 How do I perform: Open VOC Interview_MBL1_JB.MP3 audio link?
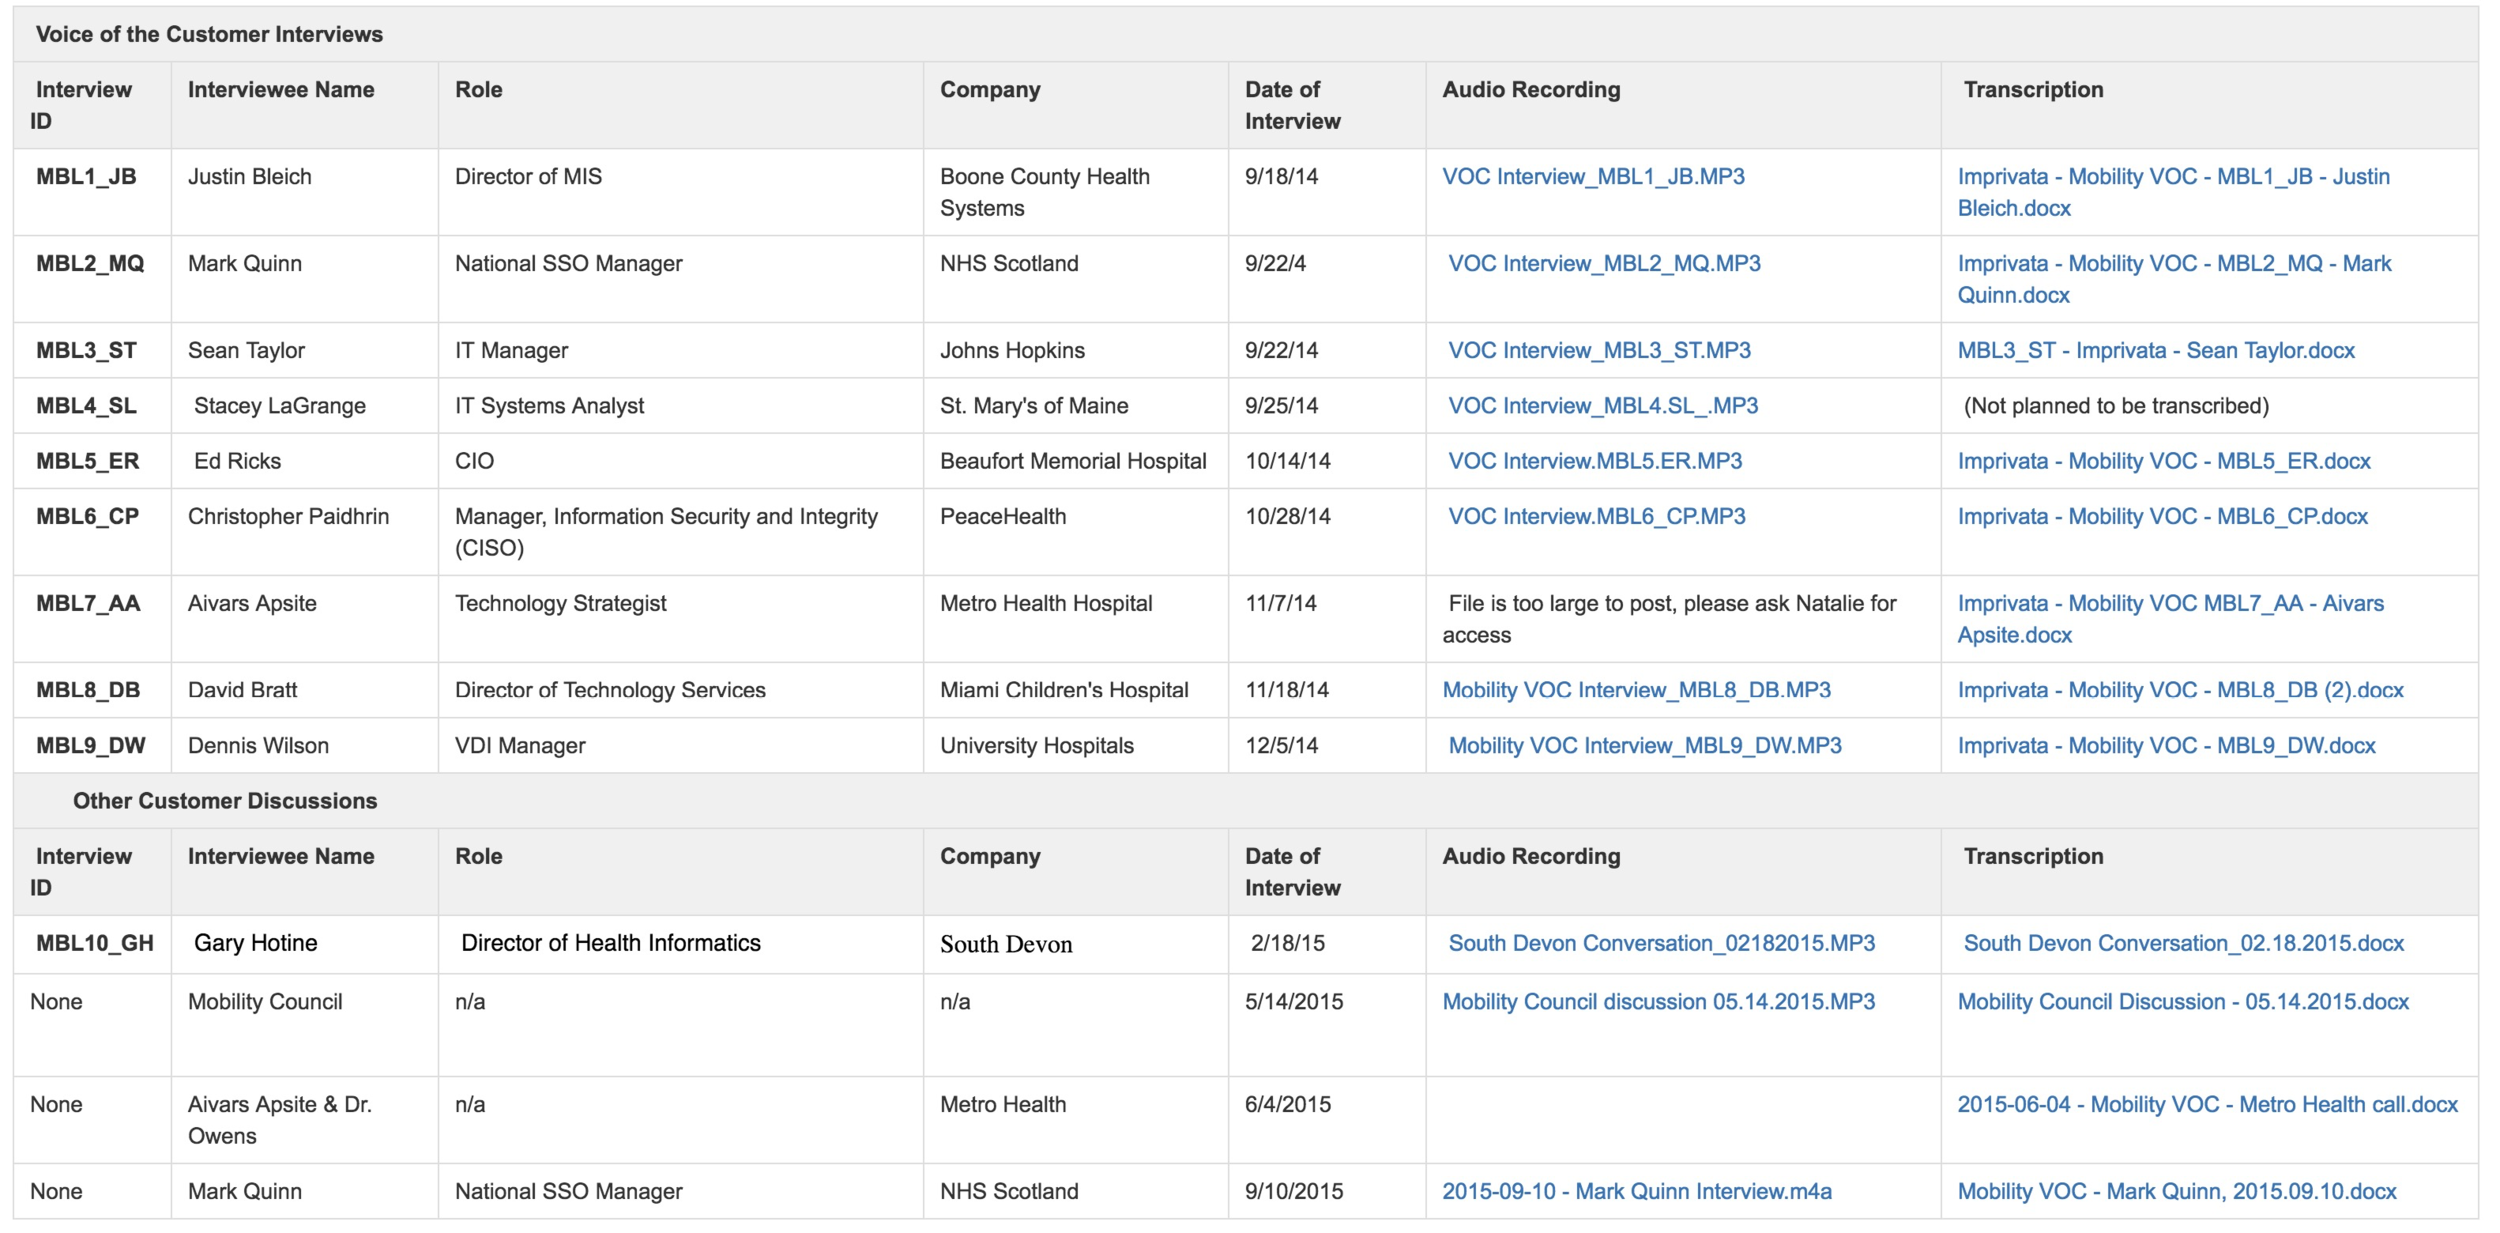(1592, 177)
